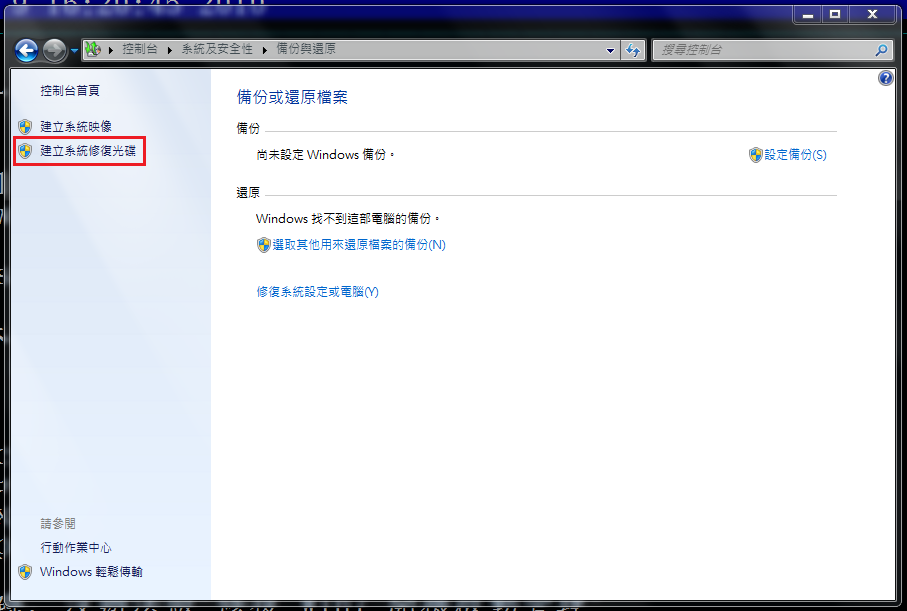Click 建立系統映像 sidebar link
907x611 pixels.
(76, 126)
